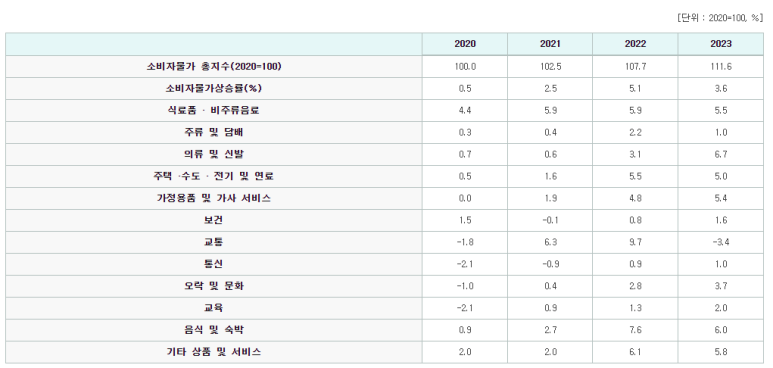Click 교통 value 6.3 for 2021
Image resolution: width=773 pixels, height=368 pixels.
(550, 242)
